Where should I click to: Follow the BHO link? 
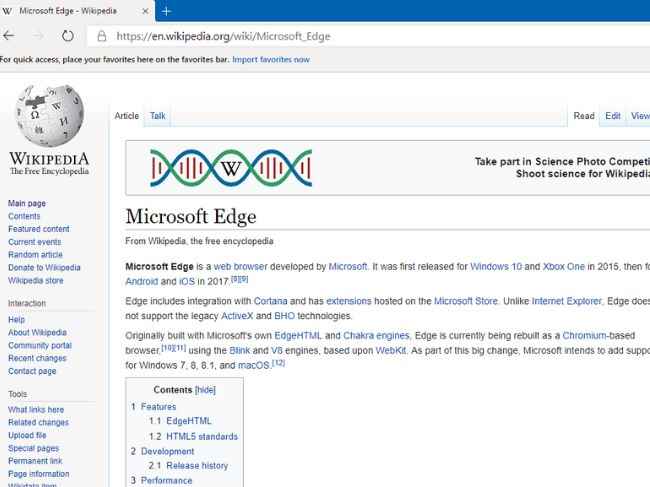(x=284, y=316)
